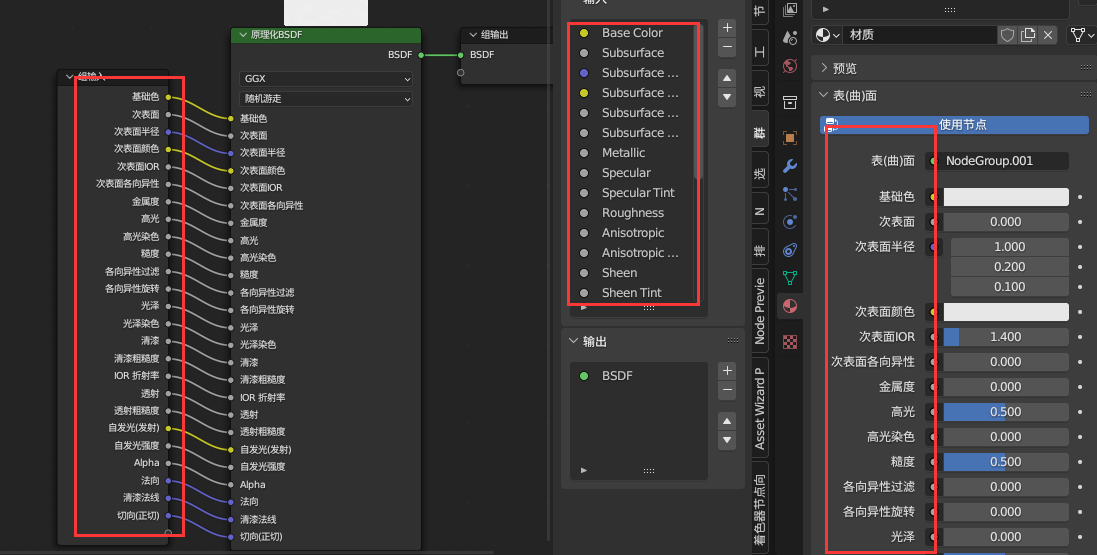Open the texture properties checkerboard icon
This screenshot has height=555, width=1097.
(x=790, y=342)
